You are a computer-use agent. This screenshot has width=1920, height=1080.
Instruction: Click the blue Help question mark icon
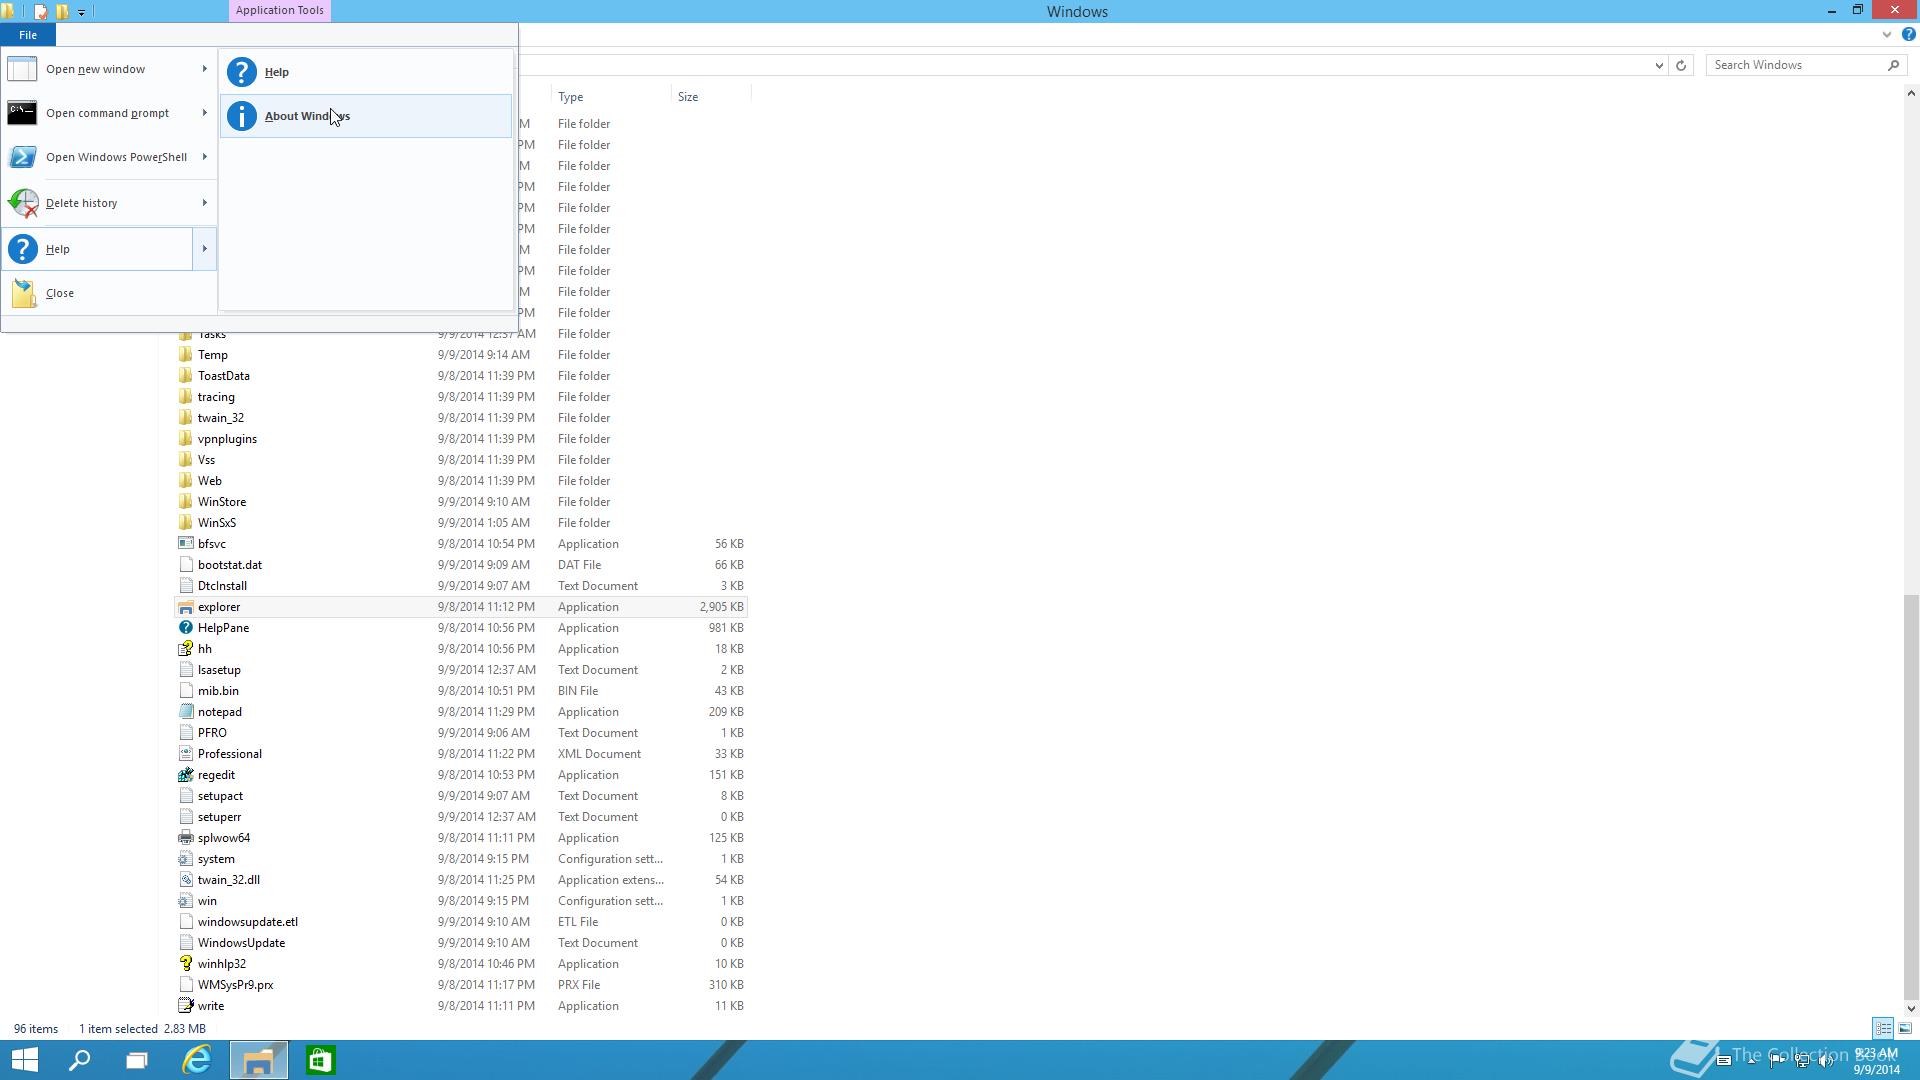[1908, 35]
